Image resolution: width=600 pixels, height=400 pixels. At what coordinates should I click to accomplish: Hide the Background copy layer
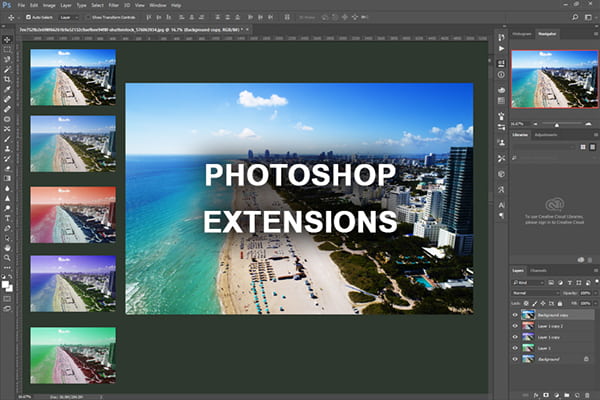(x=515, y=315)
